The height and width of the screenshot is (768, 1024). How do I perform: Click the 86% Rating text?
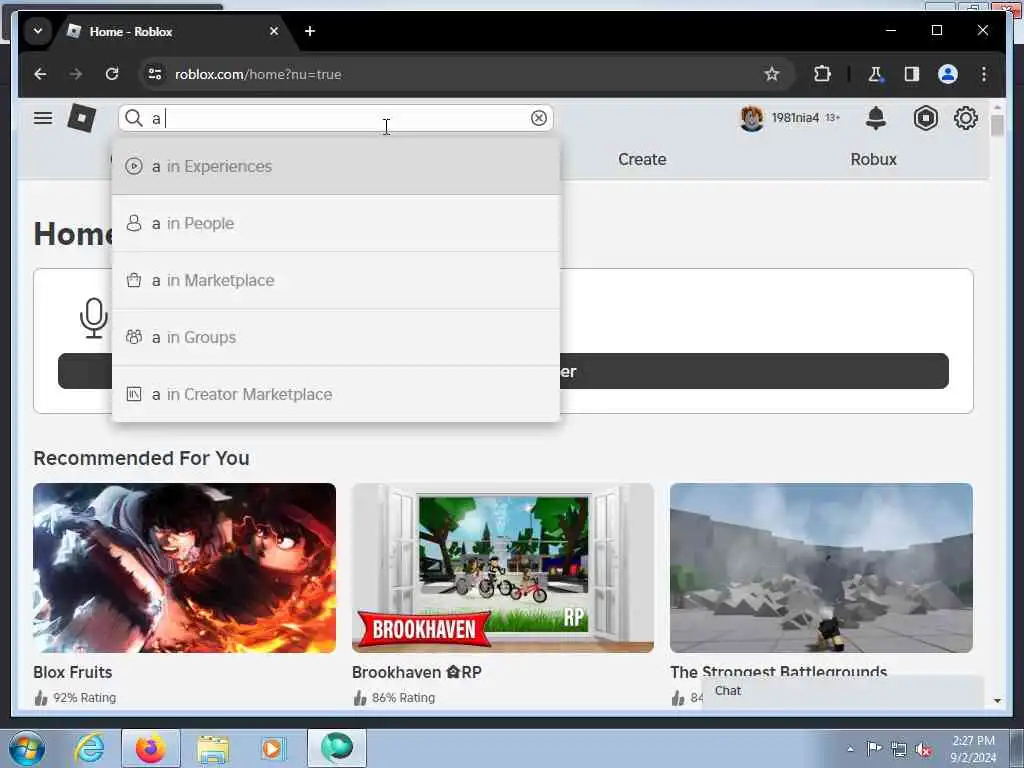pos(403,697)
